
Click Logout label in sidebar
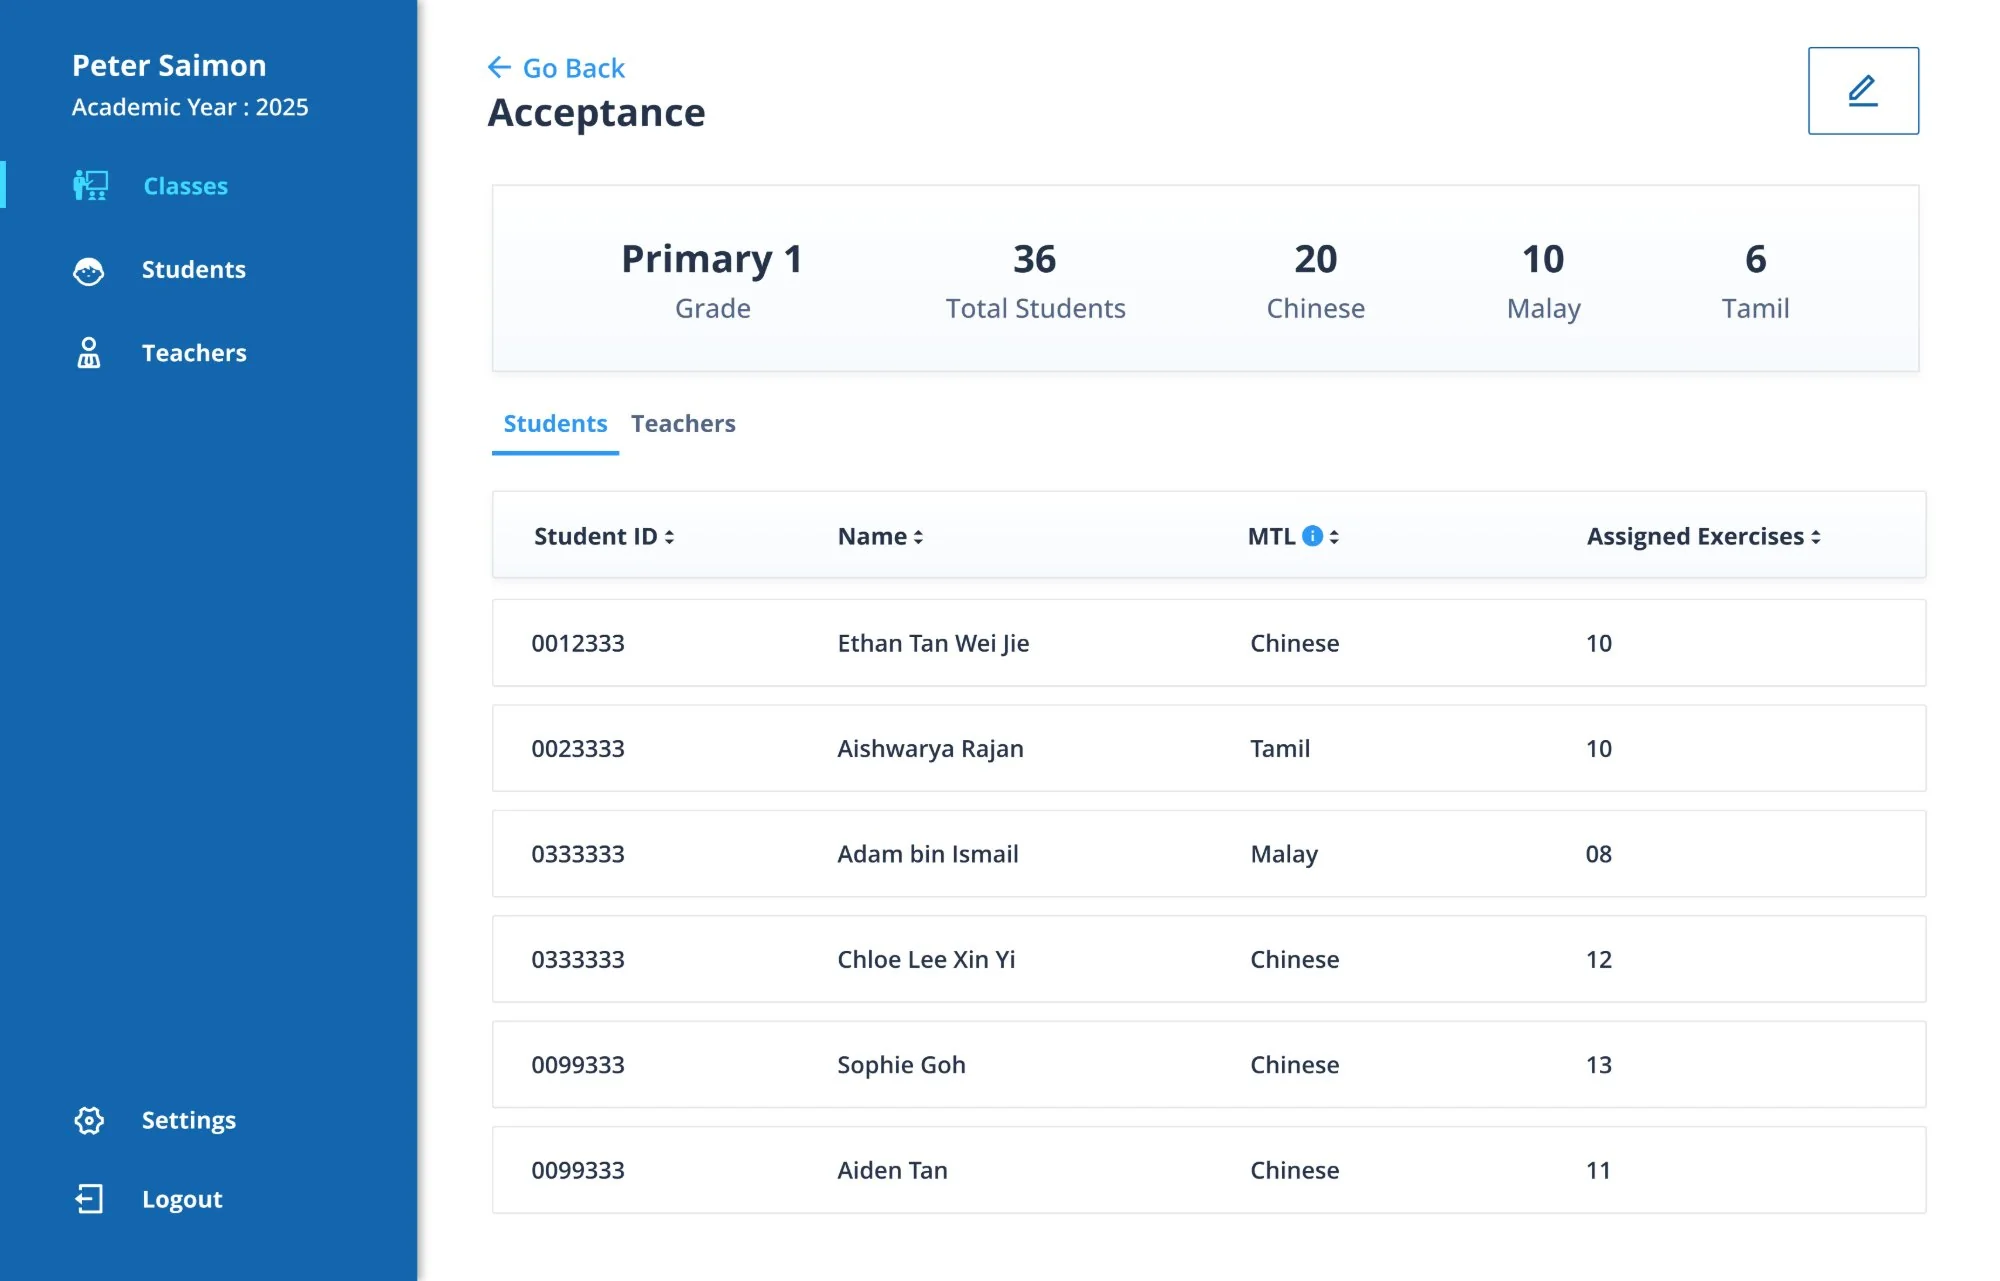coord(182,1199)
